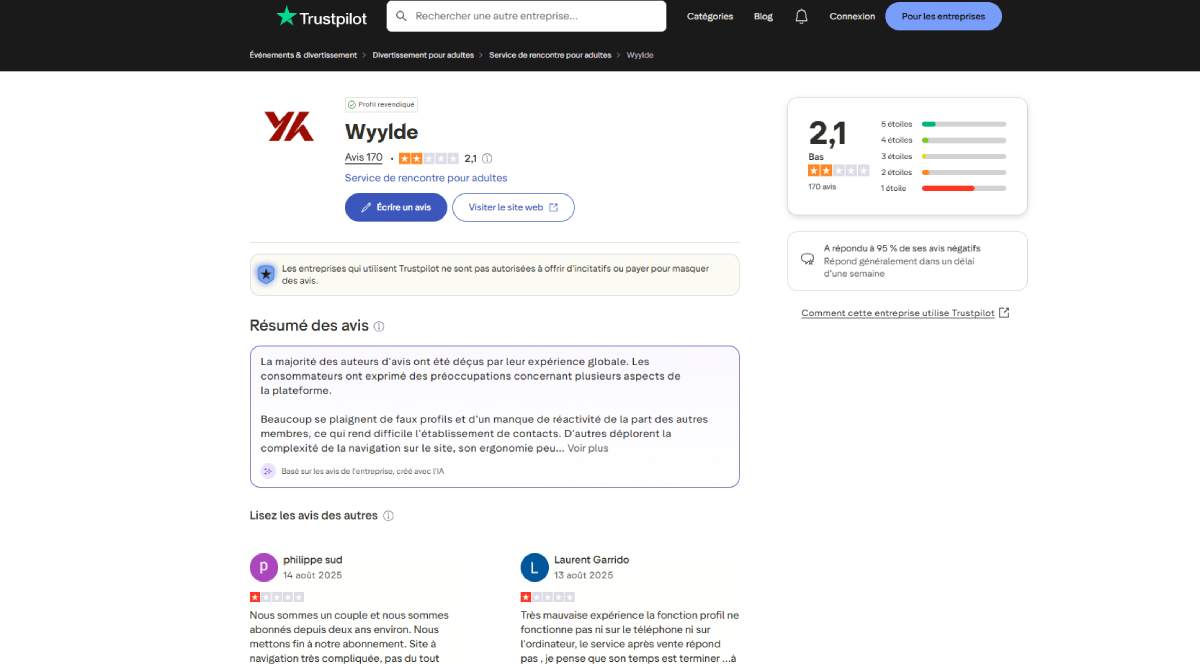Viewport: 1200px width, 664px height.
Task: Open Service de rencontre pour adultes category link
Action: point(426,178)
